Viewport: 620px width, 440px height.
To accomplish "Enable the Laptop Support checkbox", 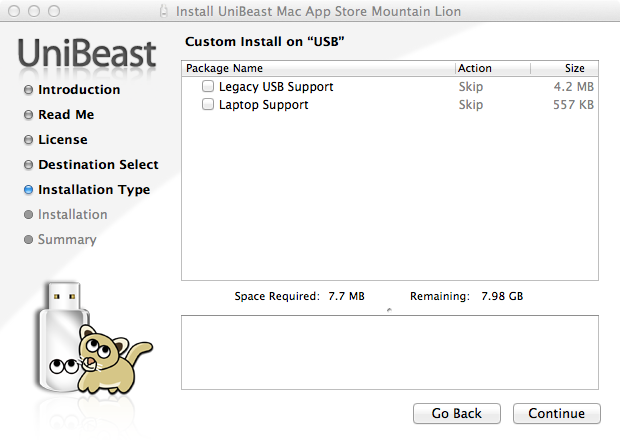I will point(208,105).
